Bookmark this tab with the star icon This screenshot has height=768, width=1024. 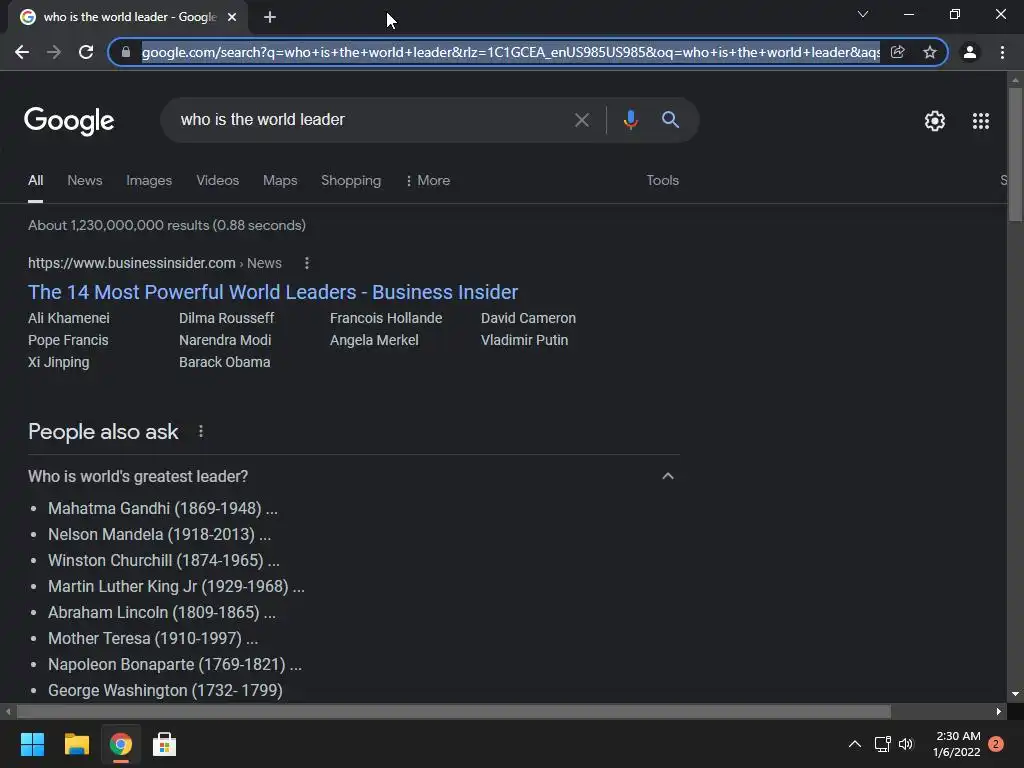pos(930,52)
